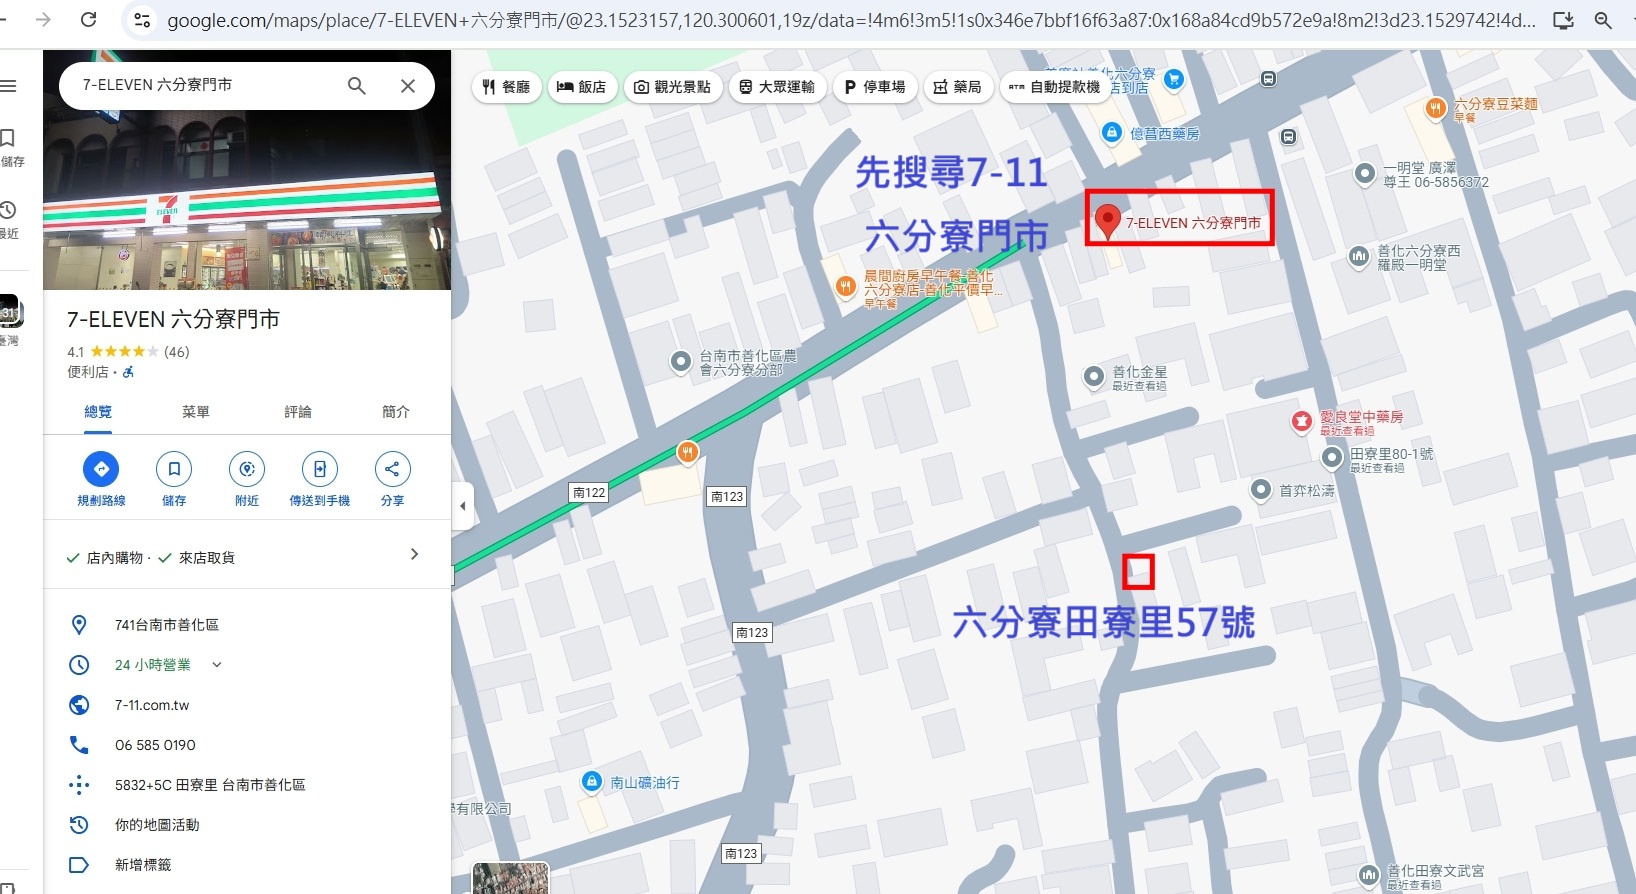Click send to phone (傳送到手機) icon

(320, 469)
